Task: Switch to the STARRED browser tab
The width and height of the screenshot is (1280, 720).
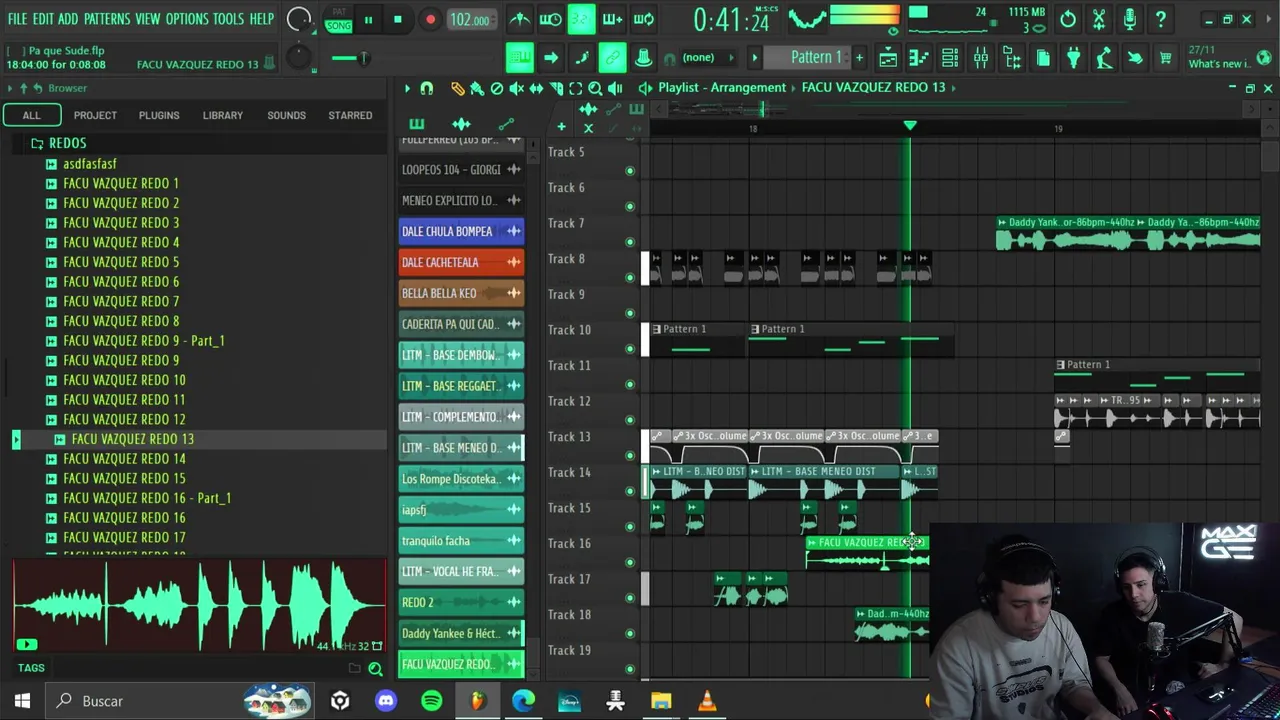Action: [350, 115]
